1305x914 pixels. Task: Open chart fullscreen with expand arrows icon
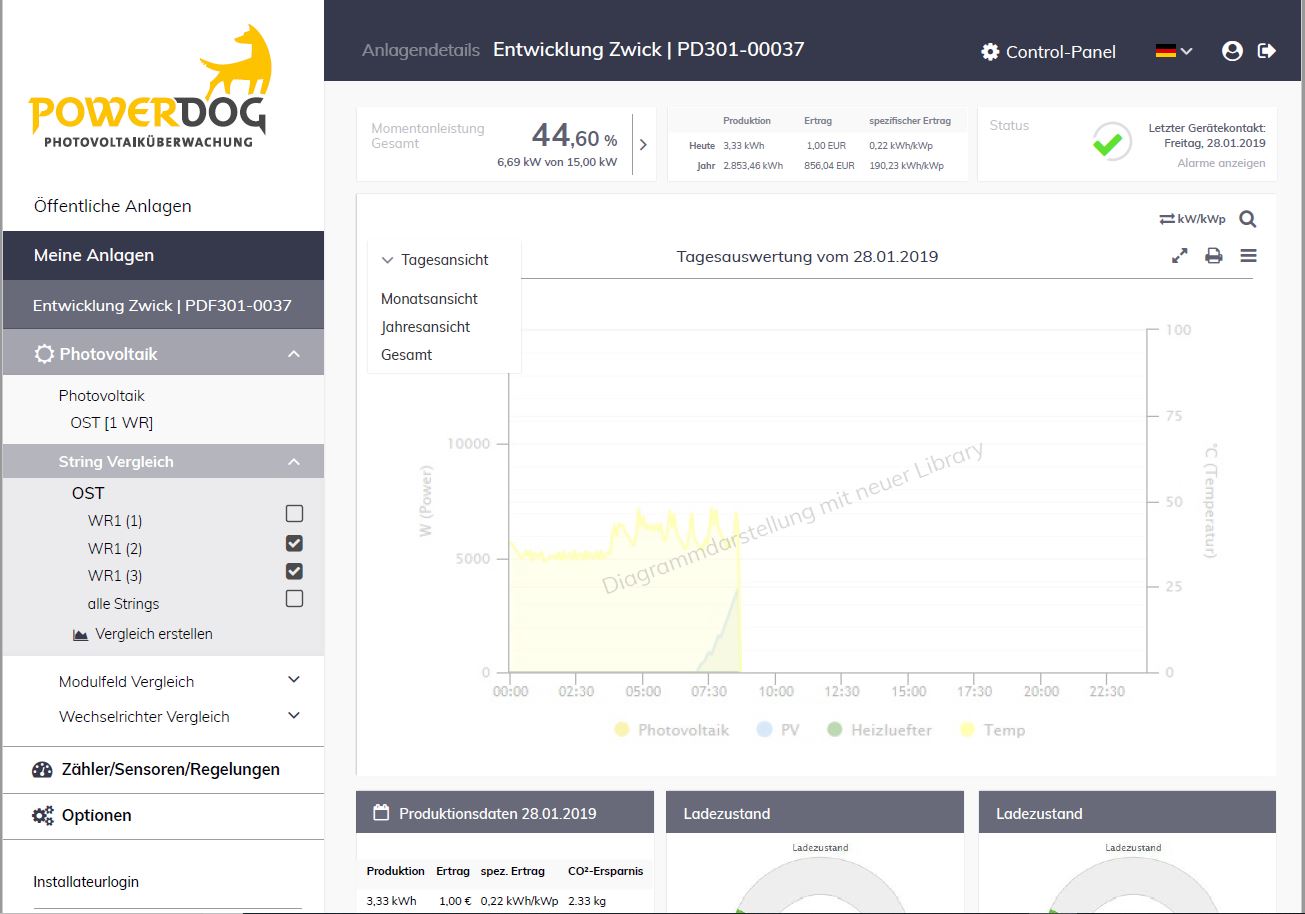pyautogui.click(x=1180, y=256)
